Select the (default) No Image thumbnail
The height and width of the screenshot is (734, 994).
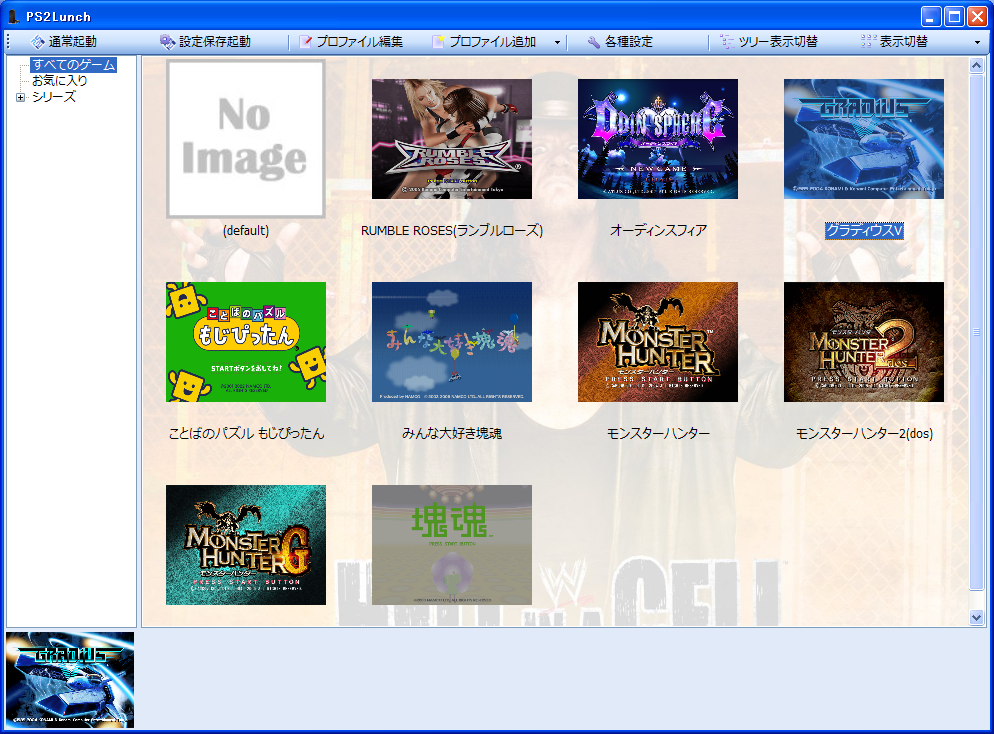coord(246,139)
